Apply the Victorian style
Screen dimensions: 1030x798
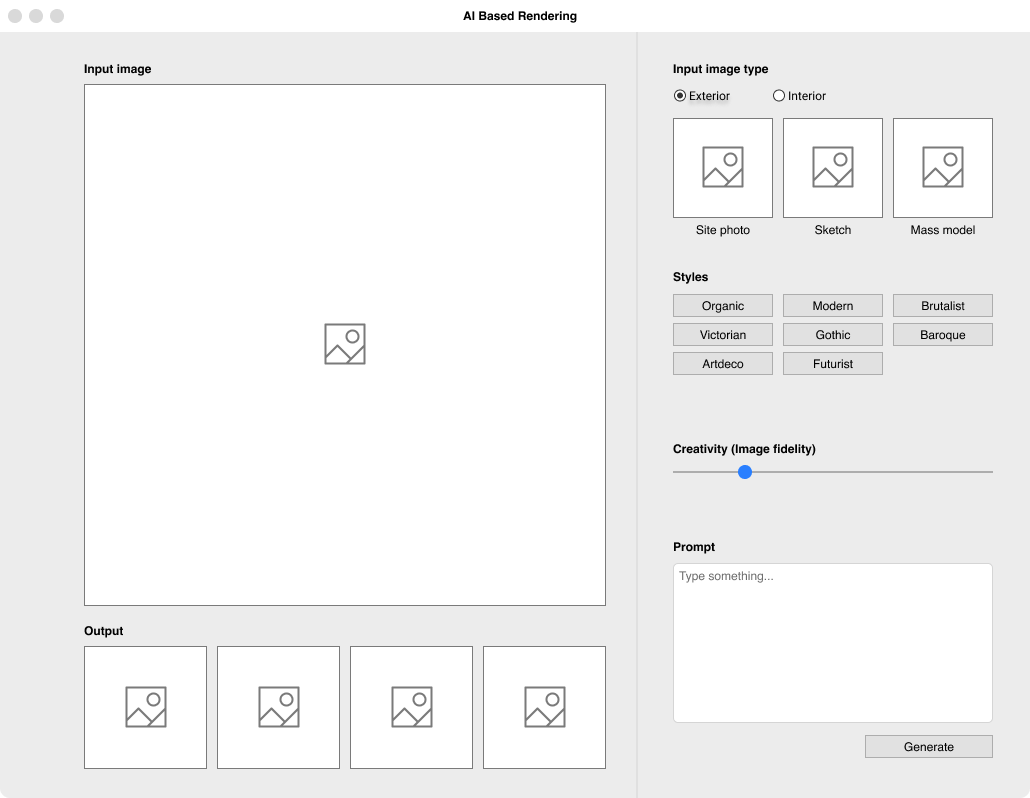click(x=723, y=335)
